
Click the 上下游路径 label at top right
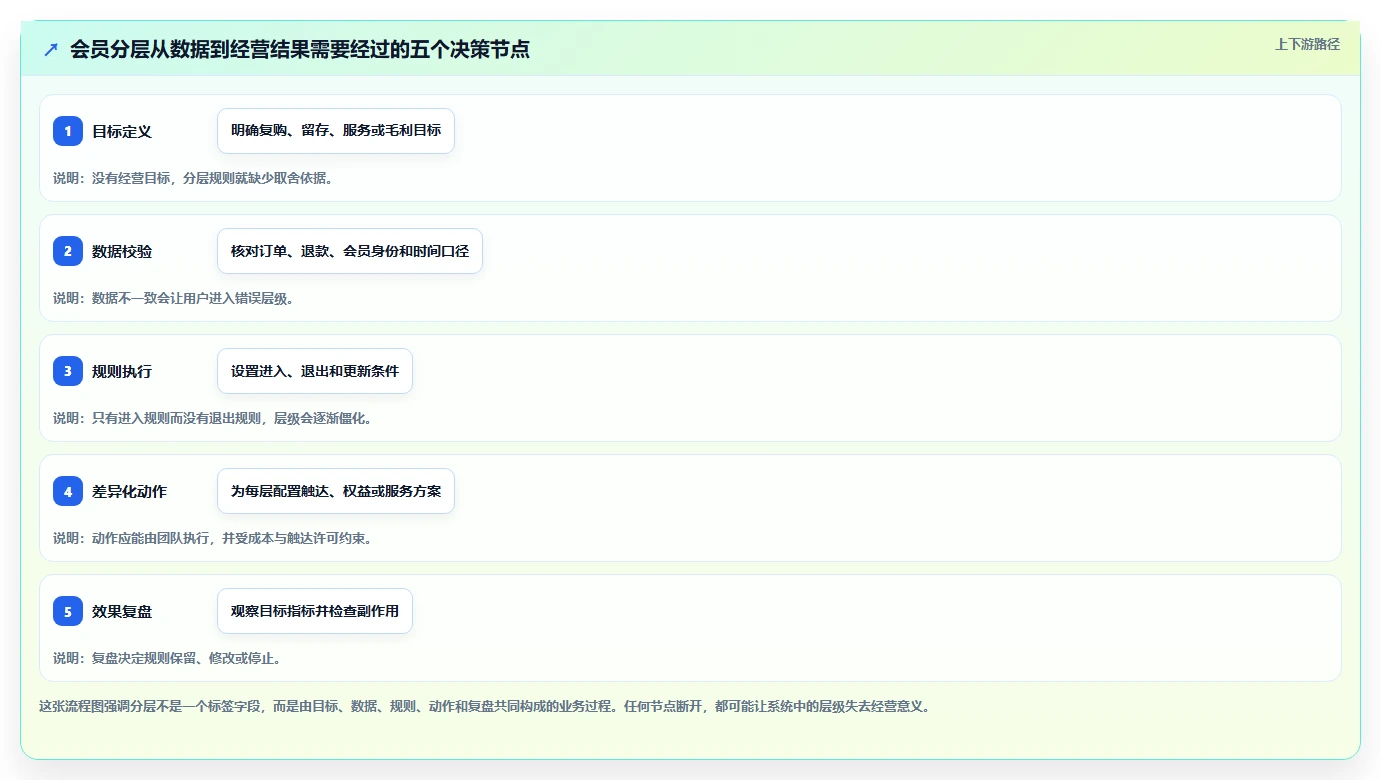click(1307, 44)
